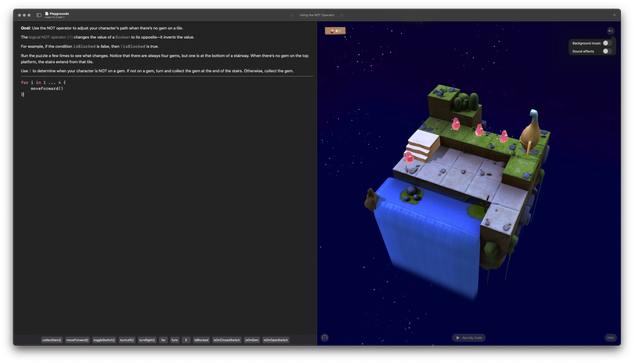The height and width of the screenshot is (363, 634).
Task: Click the Goal instruction text
Action: [x=101, y=28]
